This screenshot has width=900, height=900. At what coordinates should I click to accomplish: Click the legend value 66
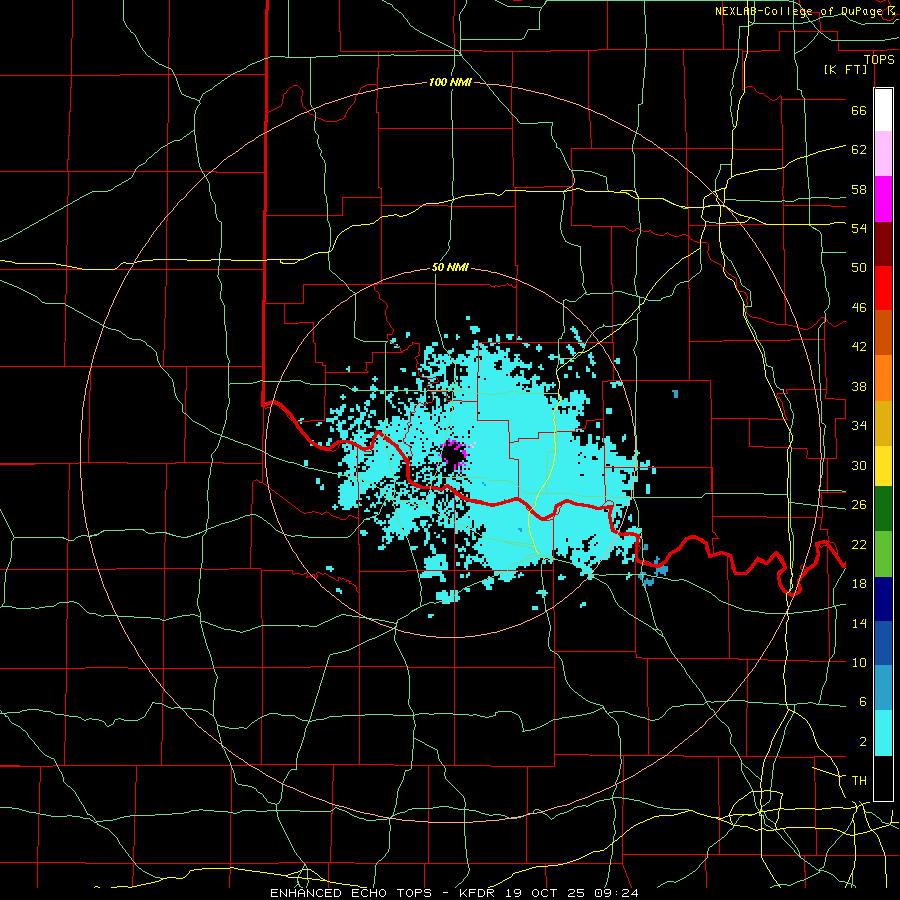click(x=859, y=110)
